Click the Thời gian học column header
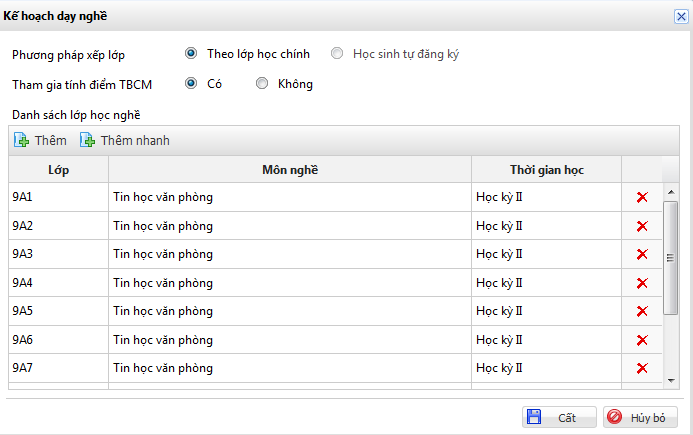Image resolution: width=693 pixels, height=435 pixels. 546,170
